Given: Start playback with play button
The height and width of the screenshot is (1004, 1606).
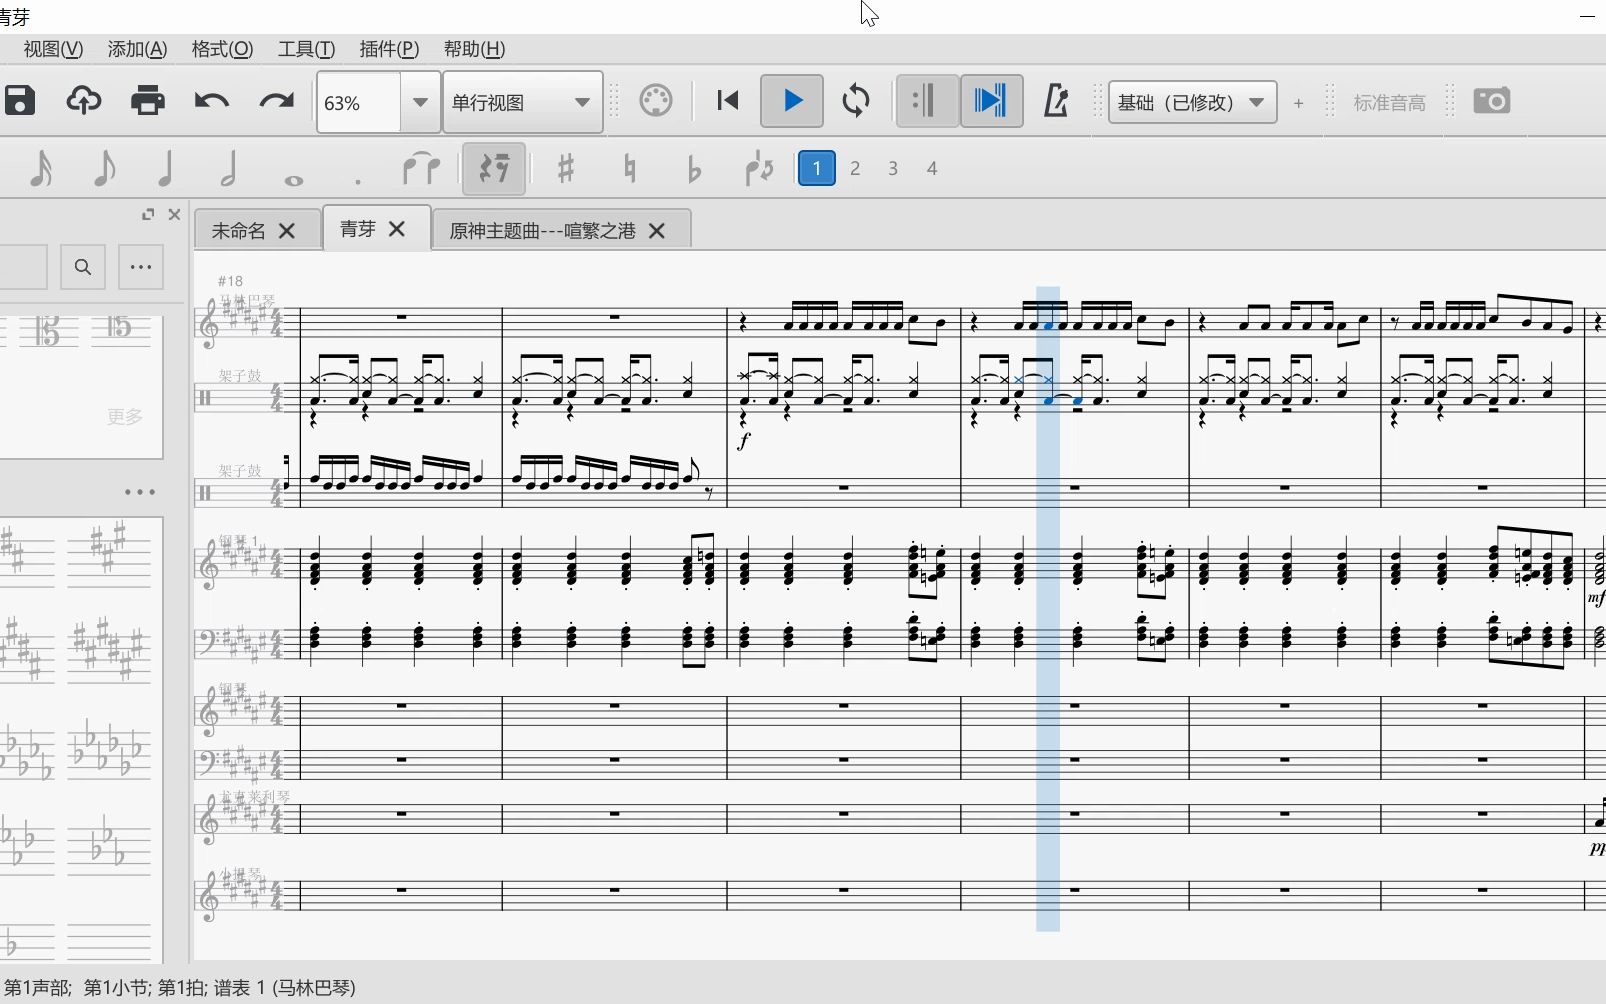Looking at the screenshot, I should (792, 101).
